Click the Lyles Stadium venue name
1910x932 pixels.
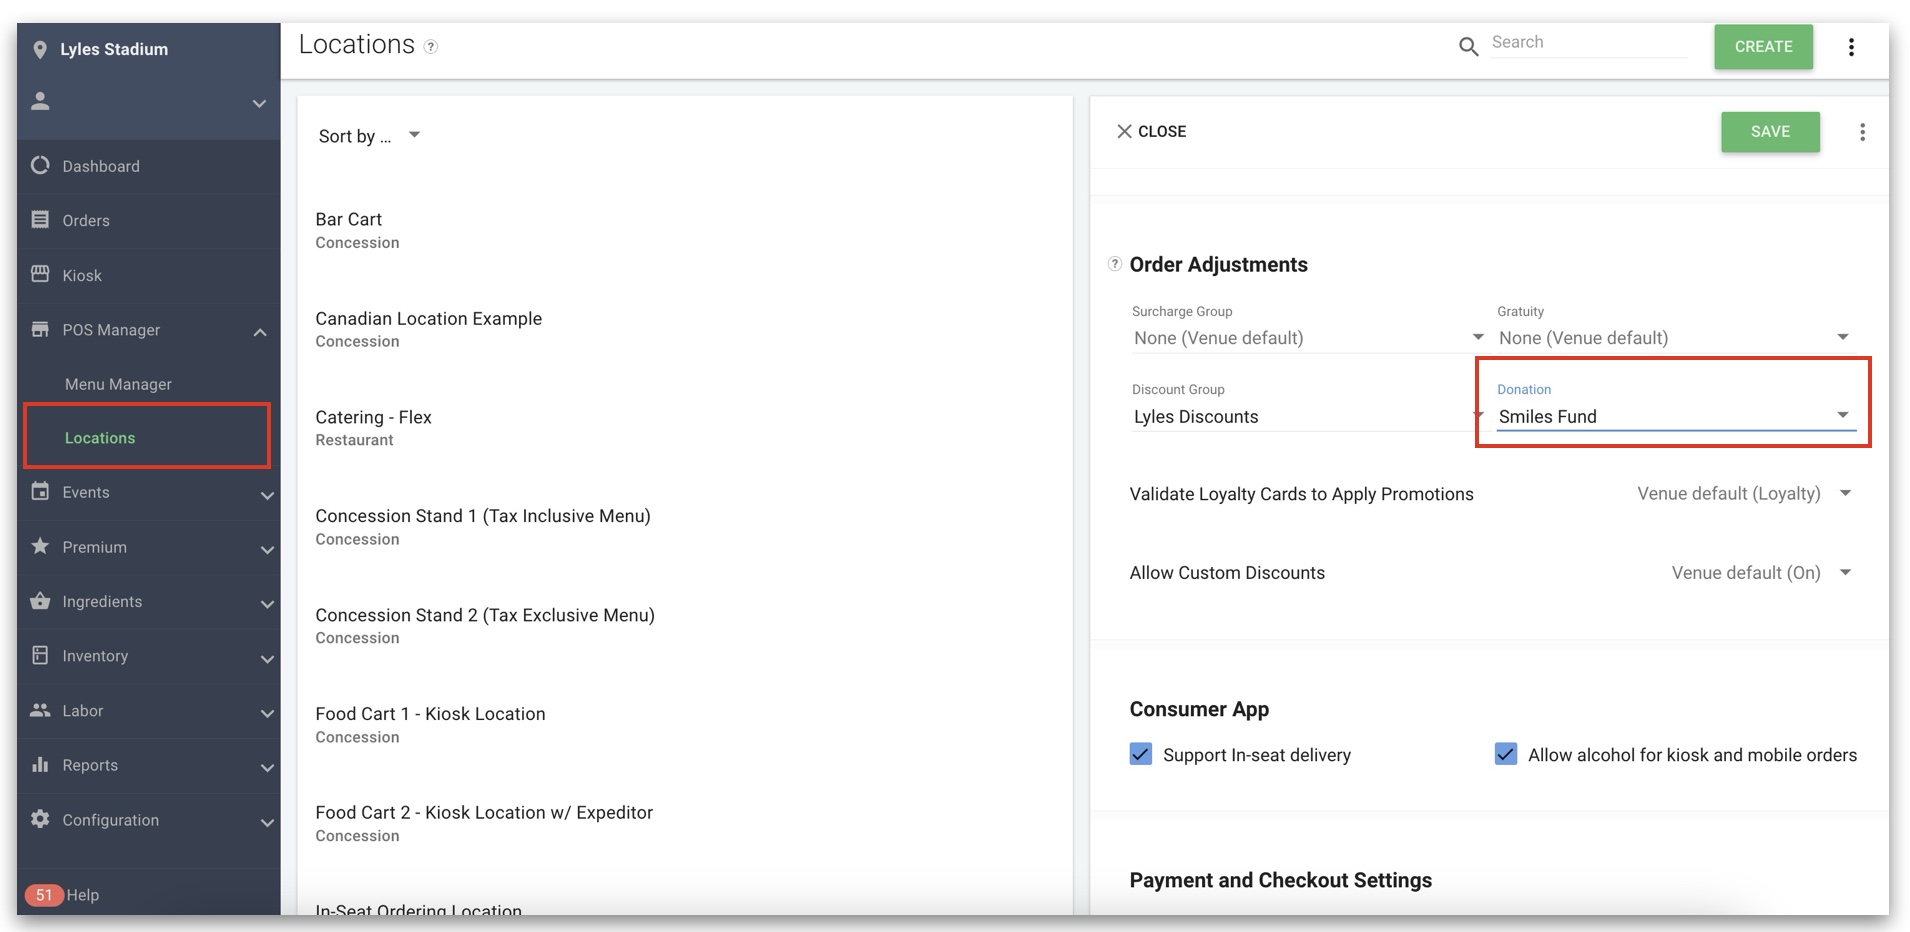pos(114,49)
